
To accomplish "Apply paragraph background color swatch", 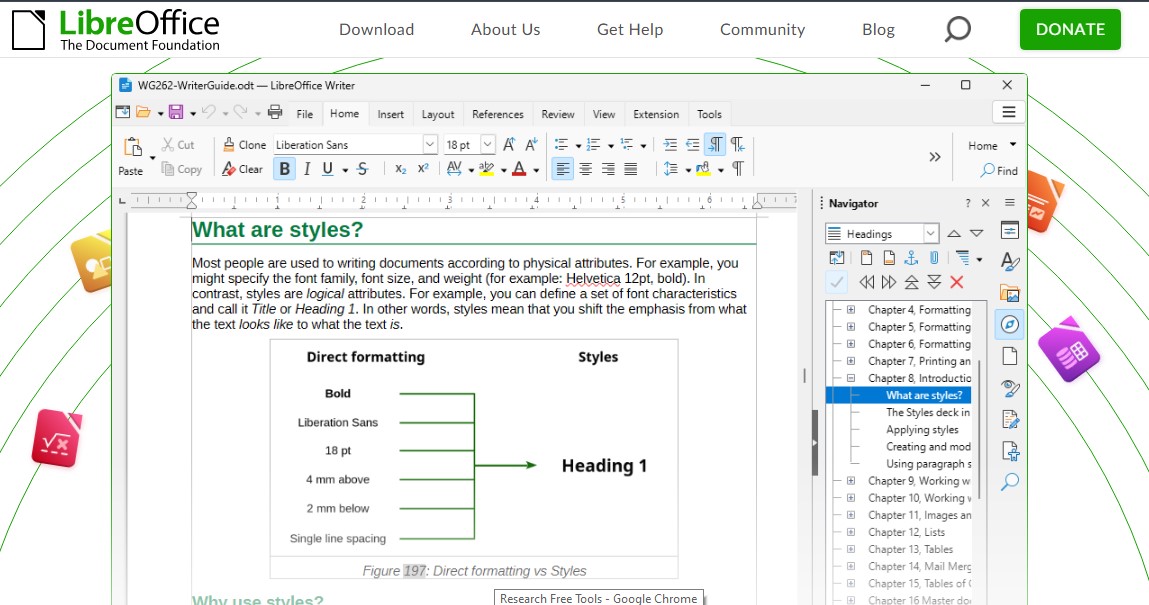I will [x=703, y=169].
